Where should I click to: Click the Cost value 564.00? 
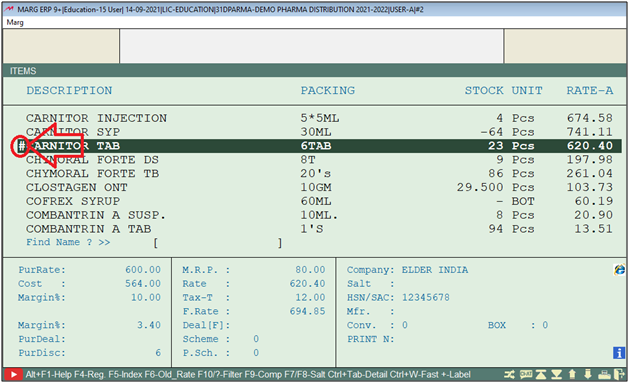143,284
